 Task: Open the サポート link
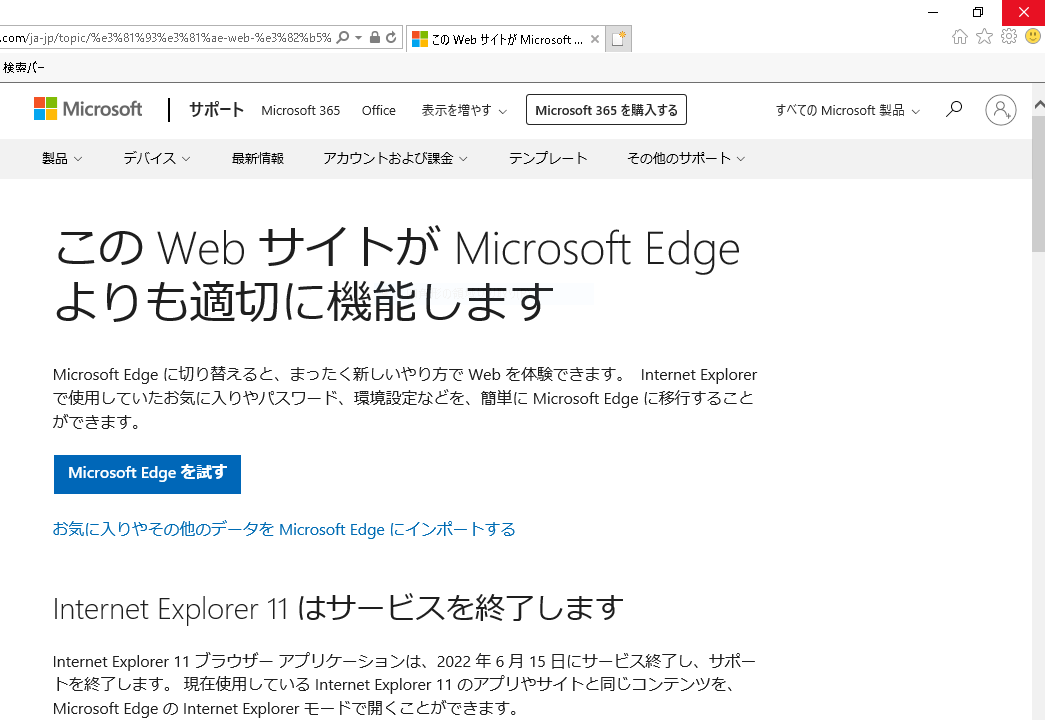point(217,109)
